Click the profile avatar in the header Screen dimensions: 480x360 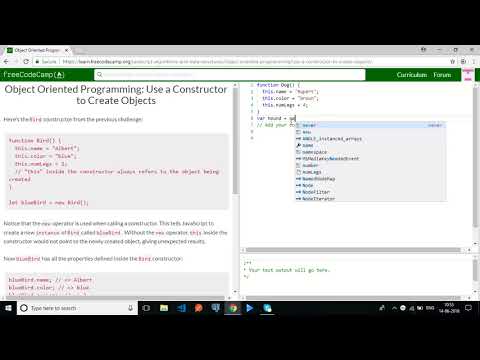tap(468, 75)
